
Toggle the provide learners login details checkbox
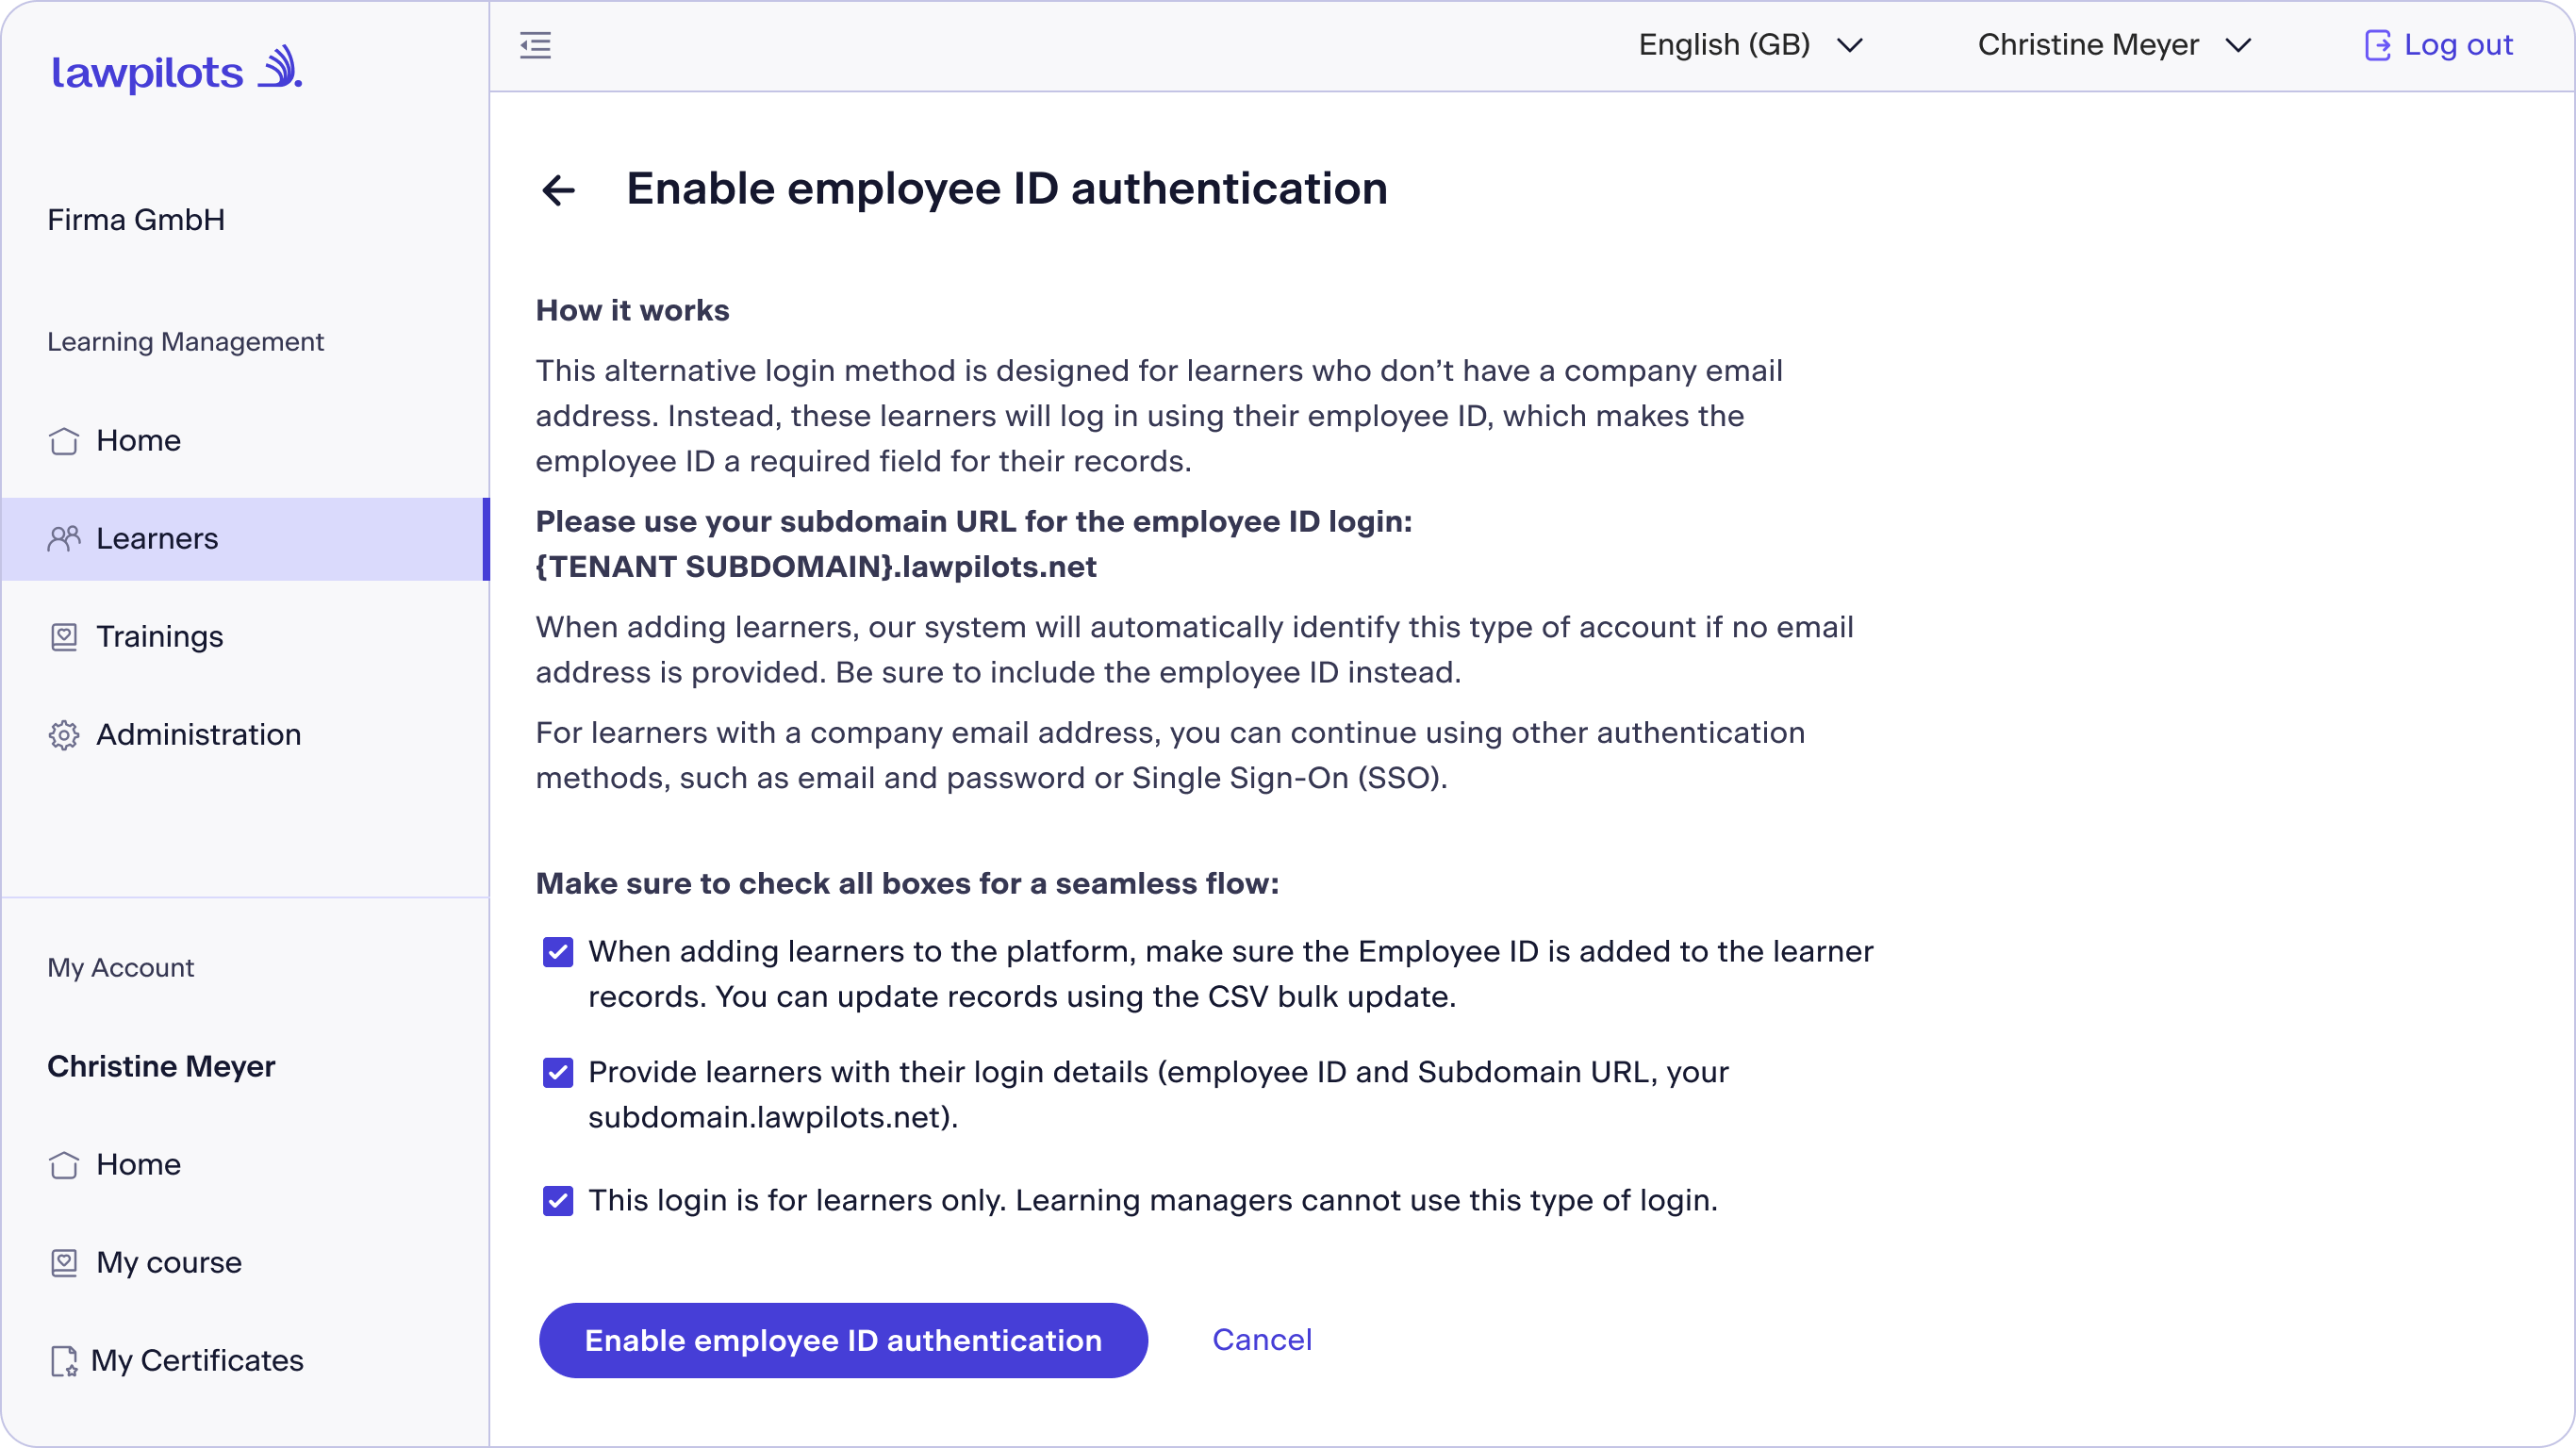[558, 1073]
